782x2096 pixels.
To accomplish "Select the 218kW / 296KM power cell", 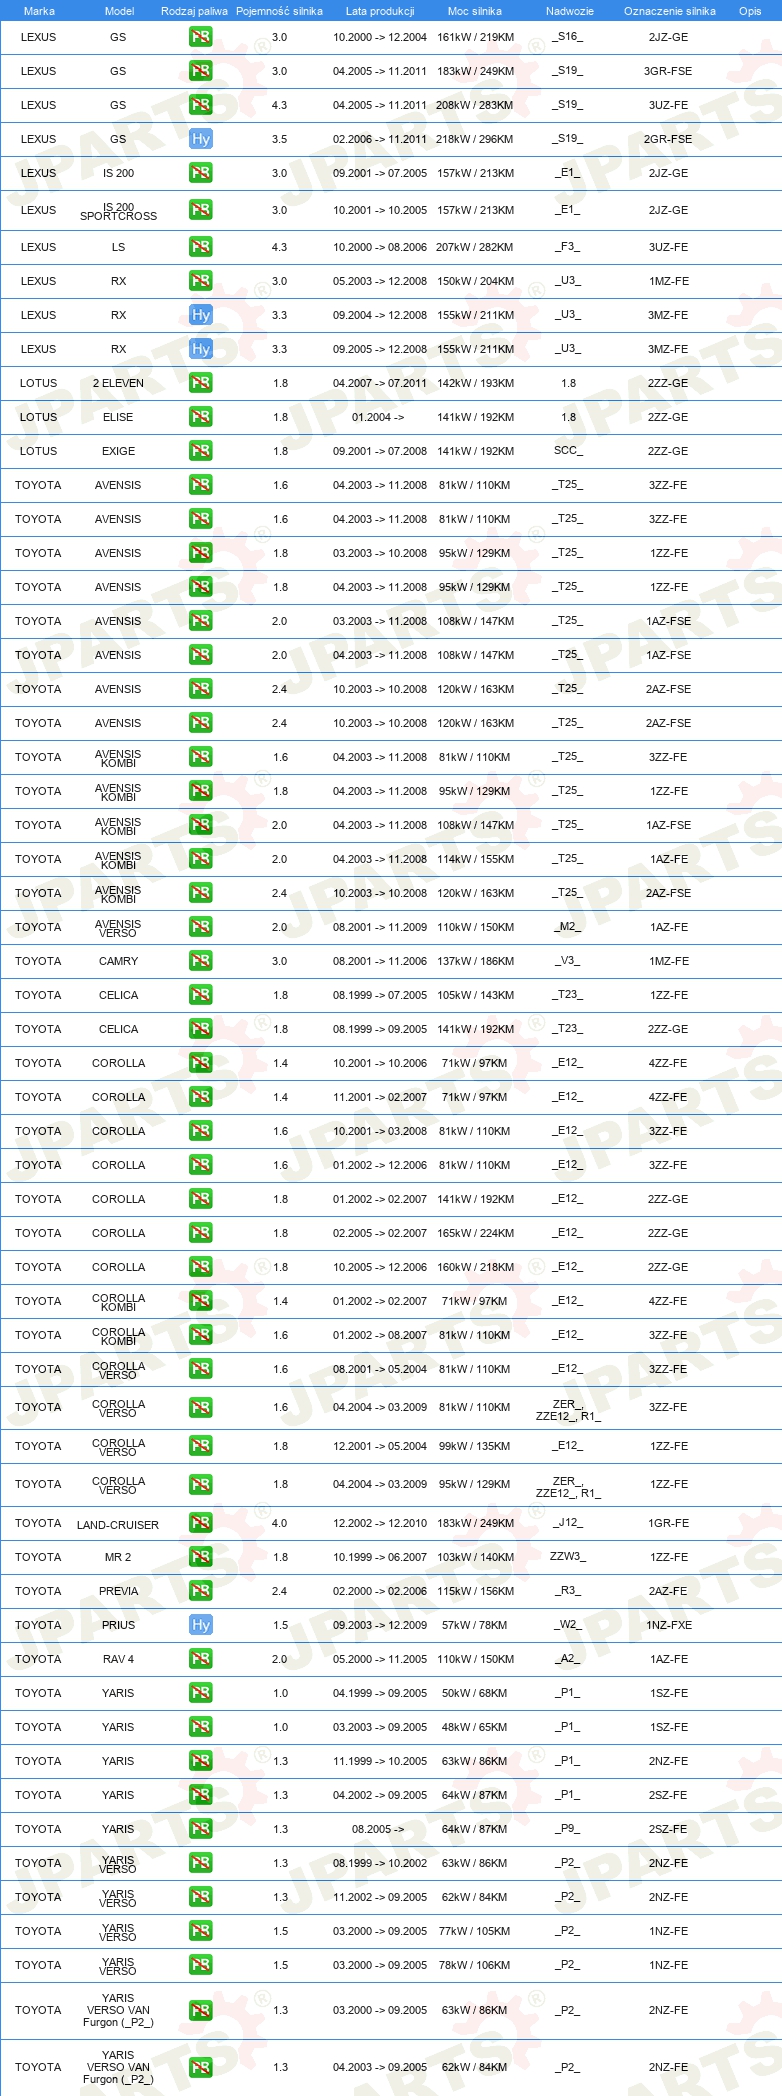I will pyautogui.click(x=475, y=139).
